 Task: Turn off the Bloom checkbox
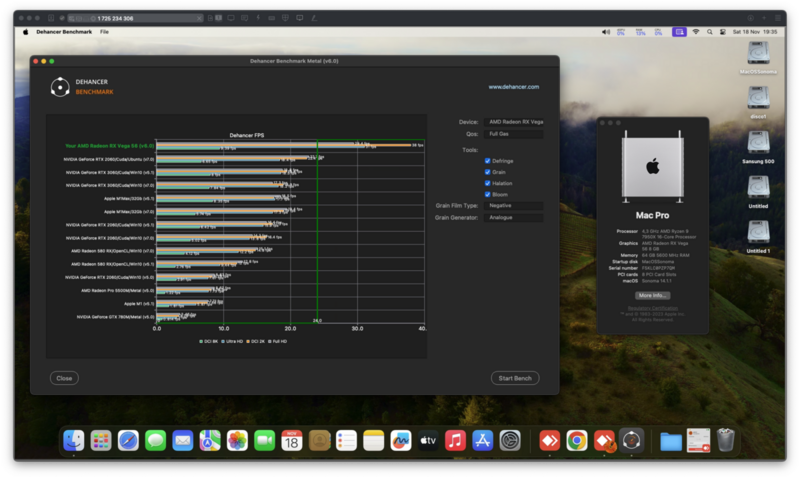(x=487, y=193)
